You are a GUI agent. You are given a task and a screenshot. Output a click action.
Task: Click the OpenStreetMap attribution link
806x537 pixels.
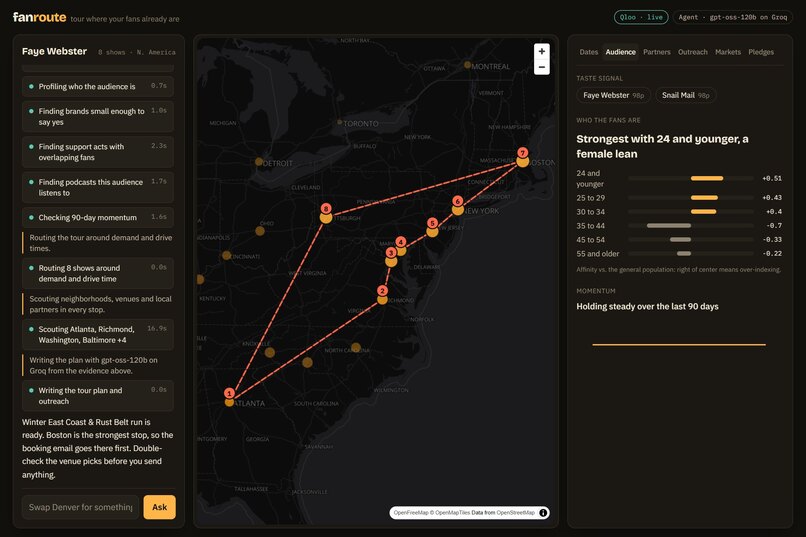coord(516,513)
